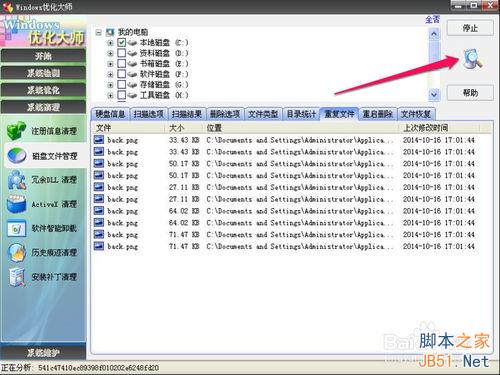
Task: Click the magnifier scan icon
Action: coord(472,59)
